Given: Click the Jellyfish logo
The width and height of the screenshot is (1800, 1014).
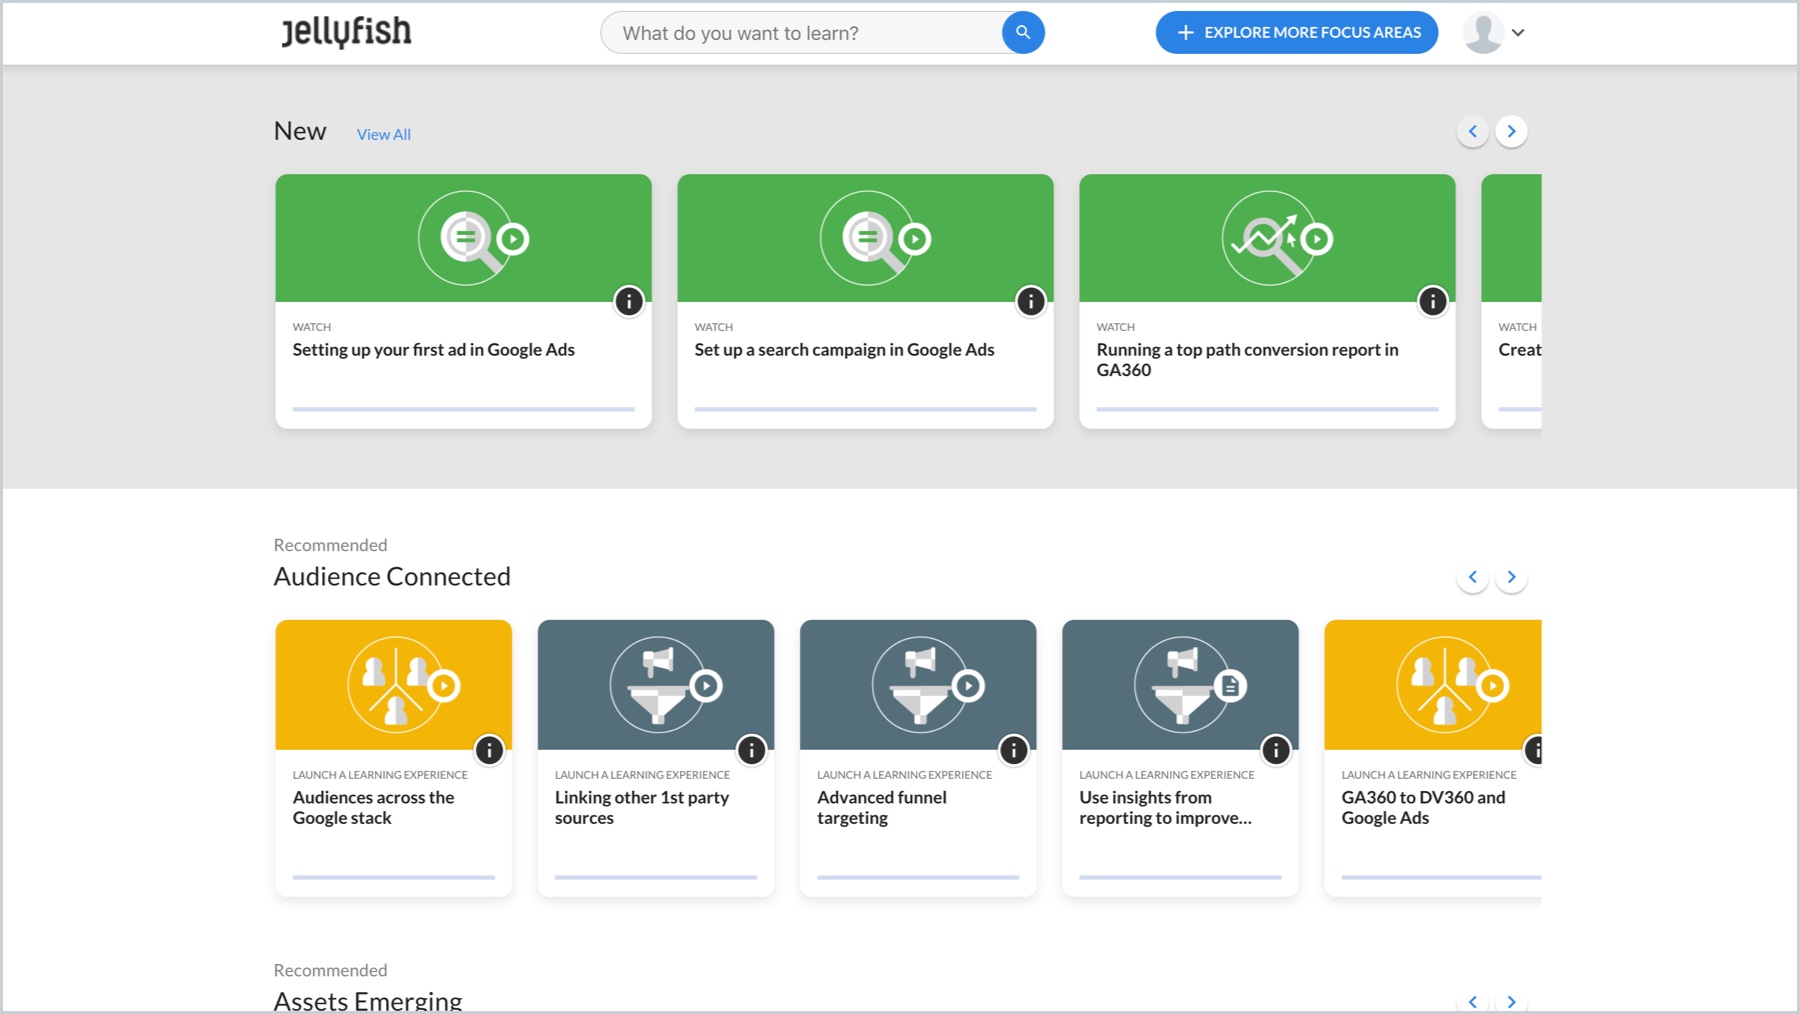Looking at the screenshot, I should 346,32.
